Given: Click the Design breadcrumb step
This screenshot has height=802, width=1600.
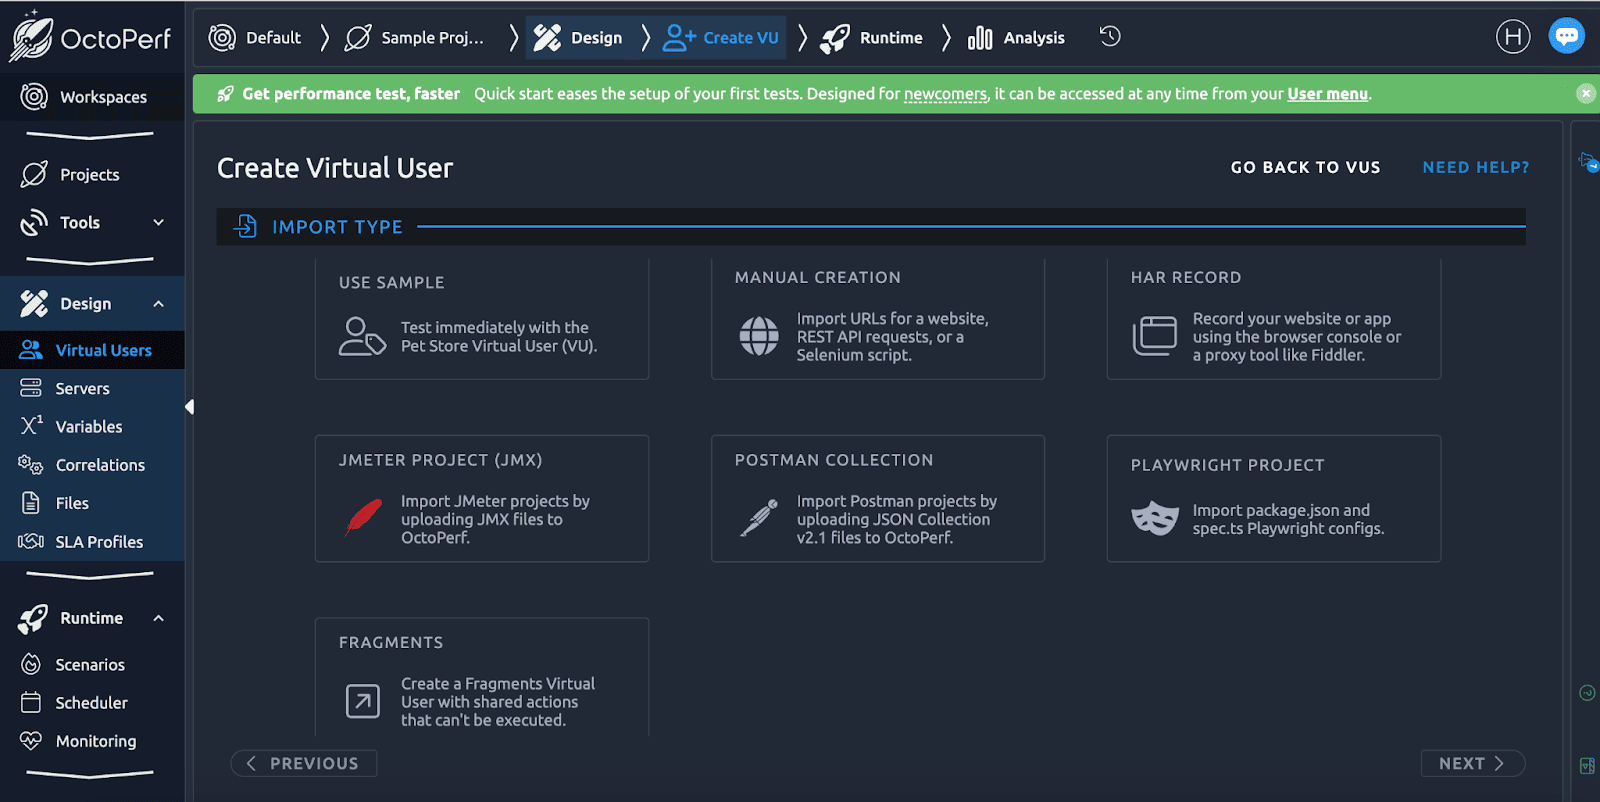Looking at the screenshot, I should pyautogui.click(x=578, y=38).
